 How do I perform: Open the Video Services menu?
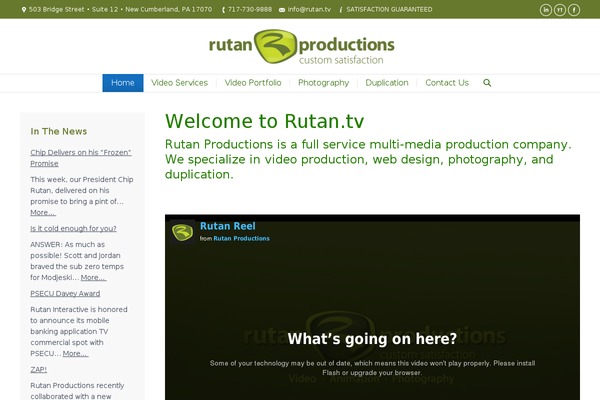click(179, 83)
